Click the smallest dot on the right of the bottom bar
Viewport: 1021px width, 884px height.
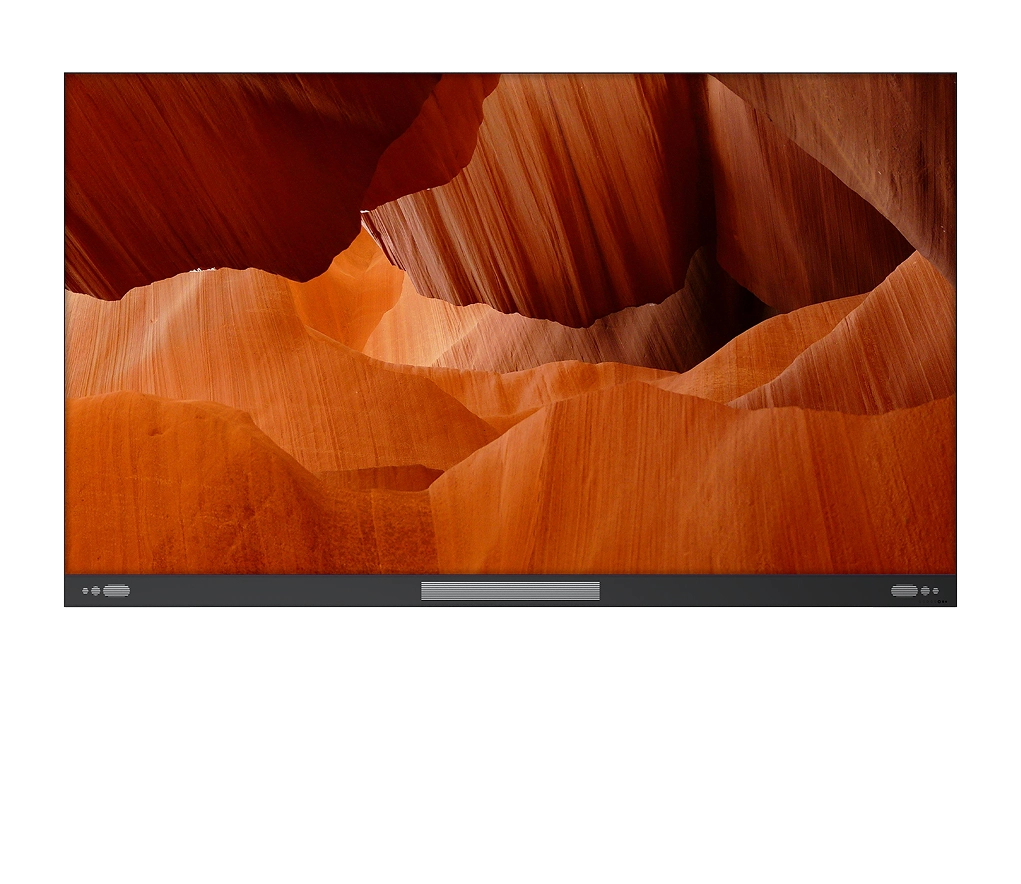click(936, 591)
